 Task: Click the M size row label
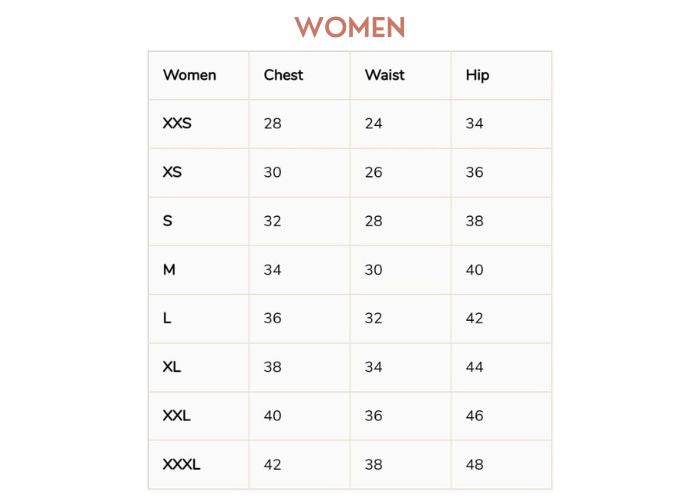169,270
